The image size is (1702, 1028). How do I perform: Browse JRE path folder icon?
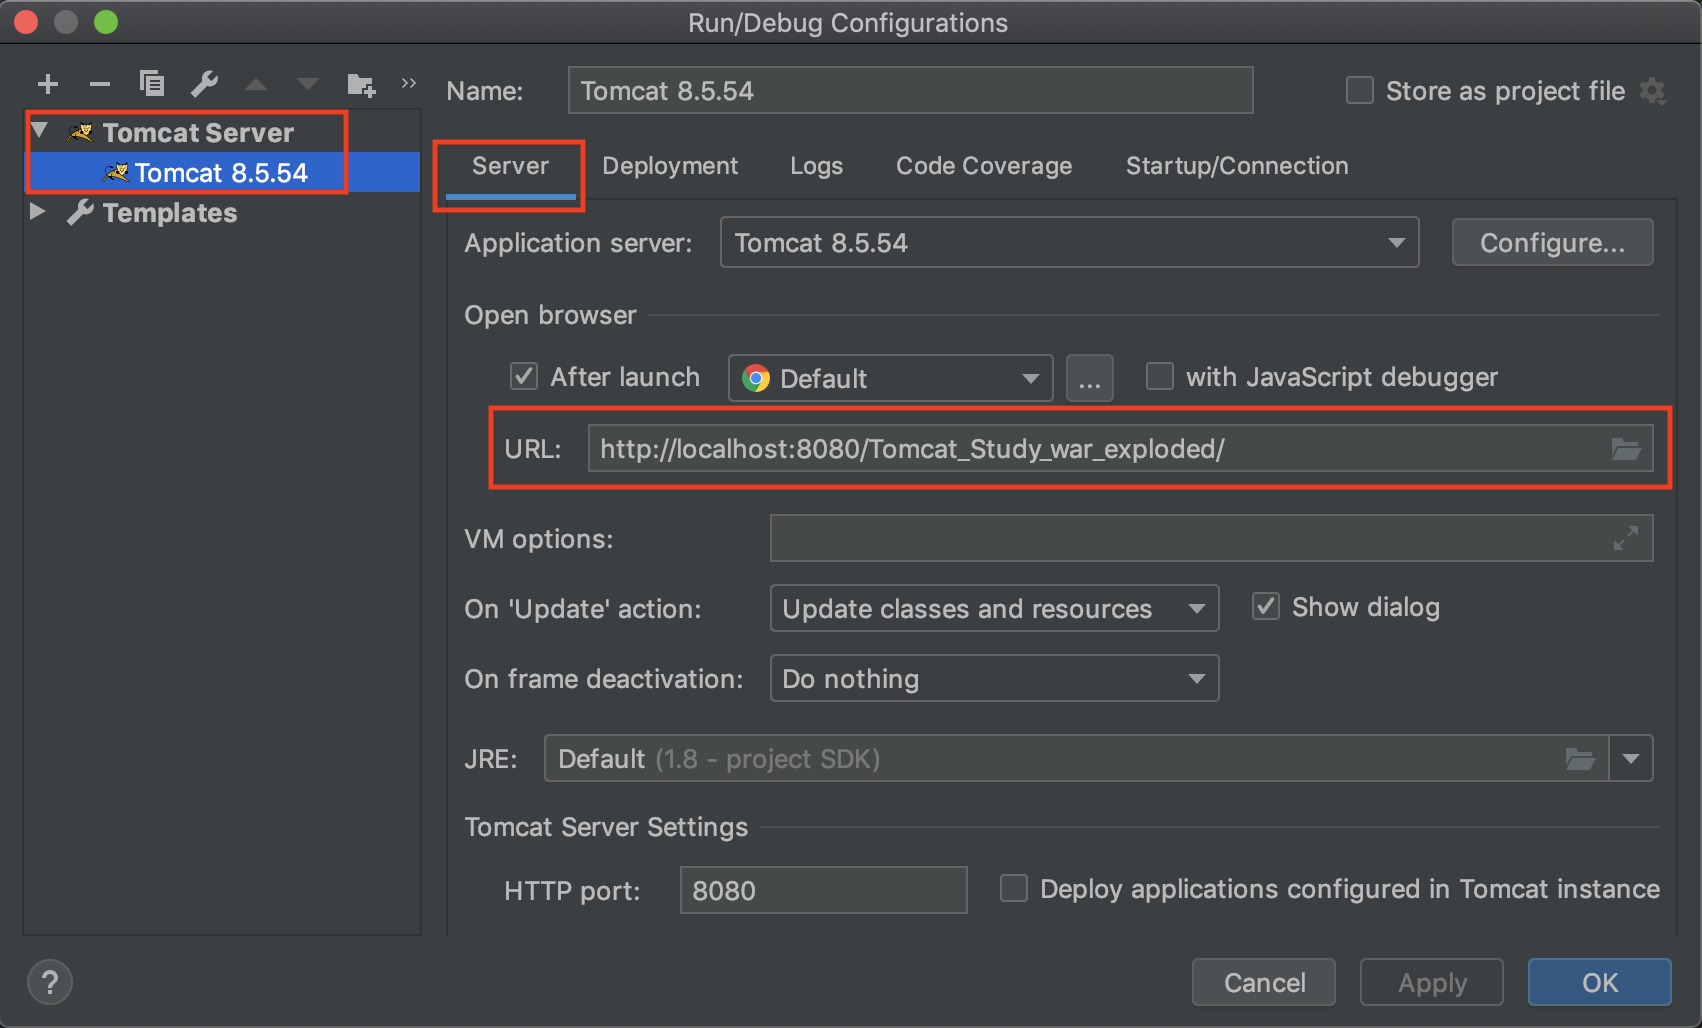click(1580, 759)
